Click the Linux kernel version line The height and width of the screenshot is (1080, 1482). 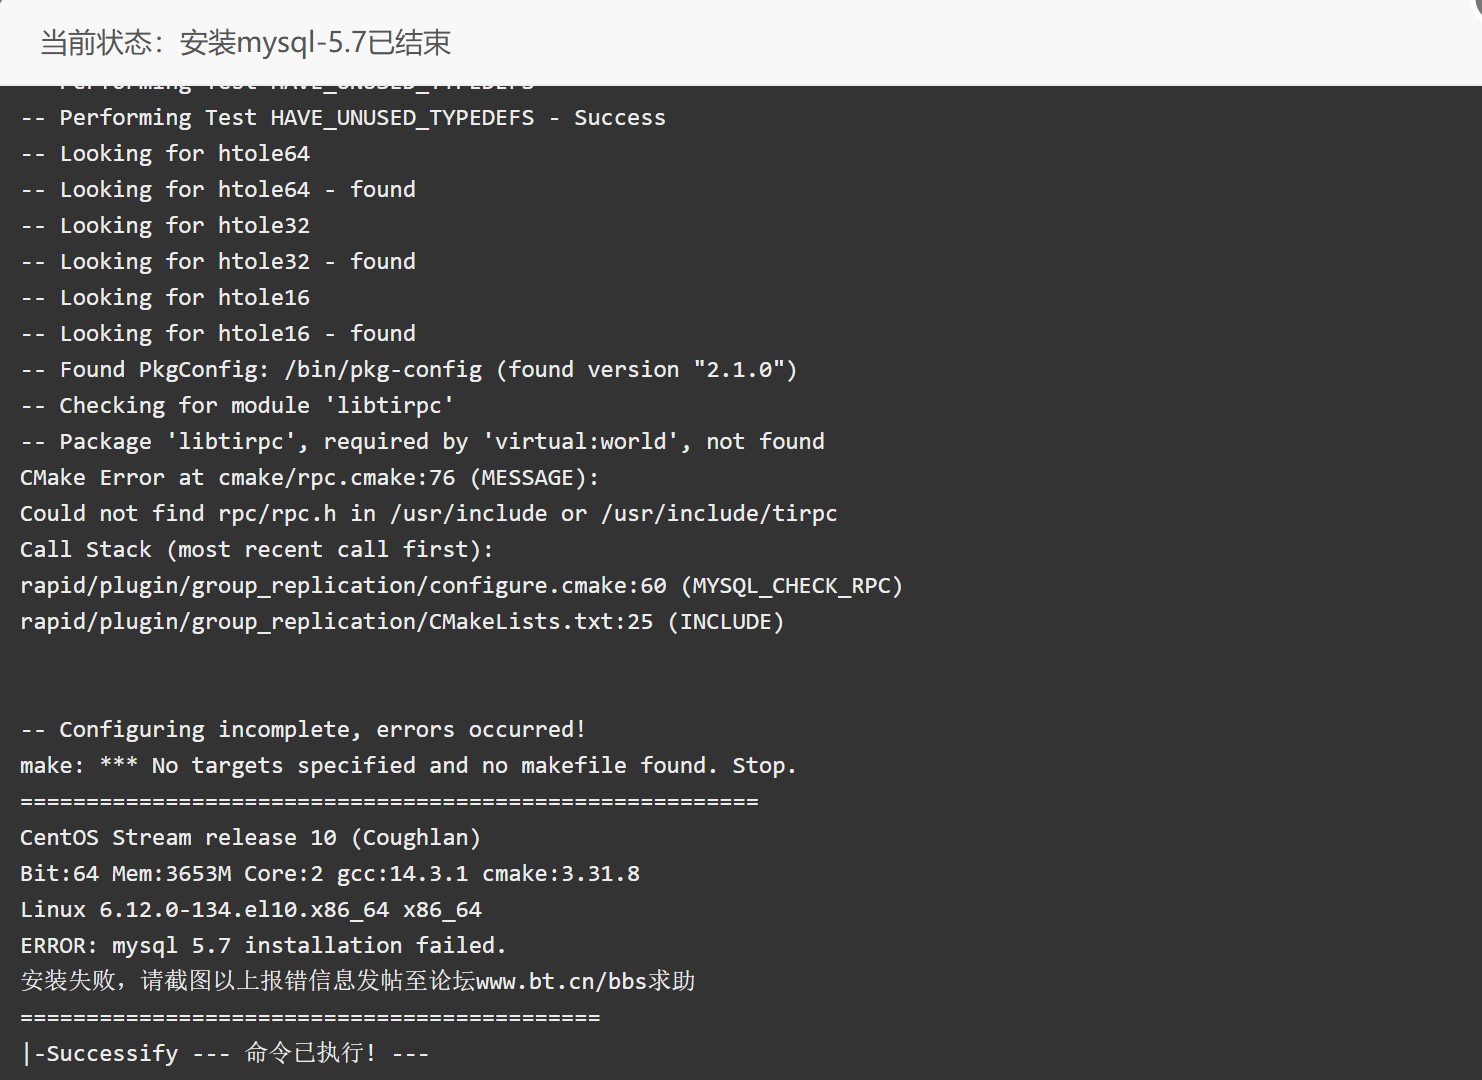(250, 909)
